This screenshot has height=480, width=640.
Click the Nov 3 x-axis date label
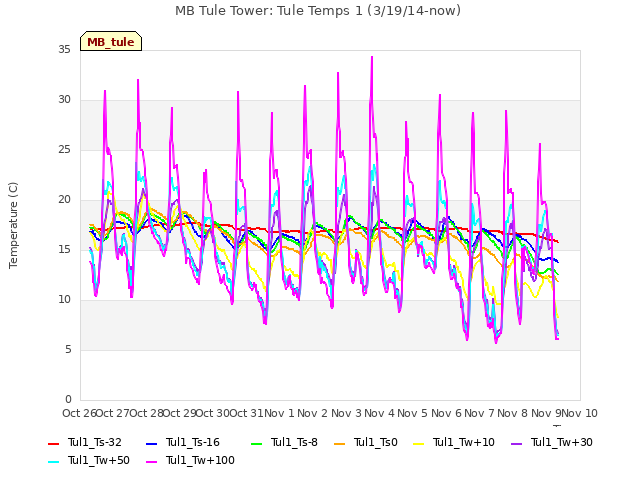pyautogui.click(x=346, y=413)
